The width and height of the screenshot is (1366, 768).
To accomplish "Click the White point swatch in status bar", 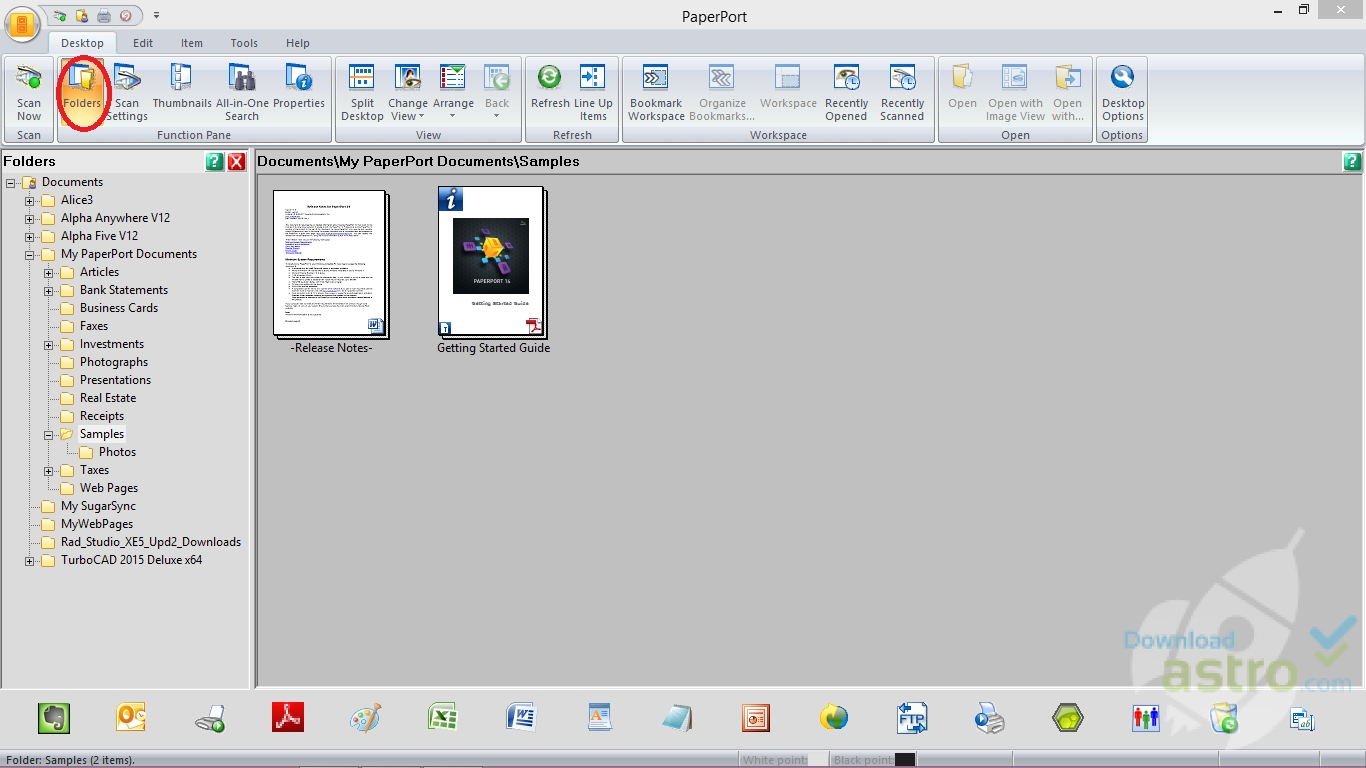I will tap(817, 760).
